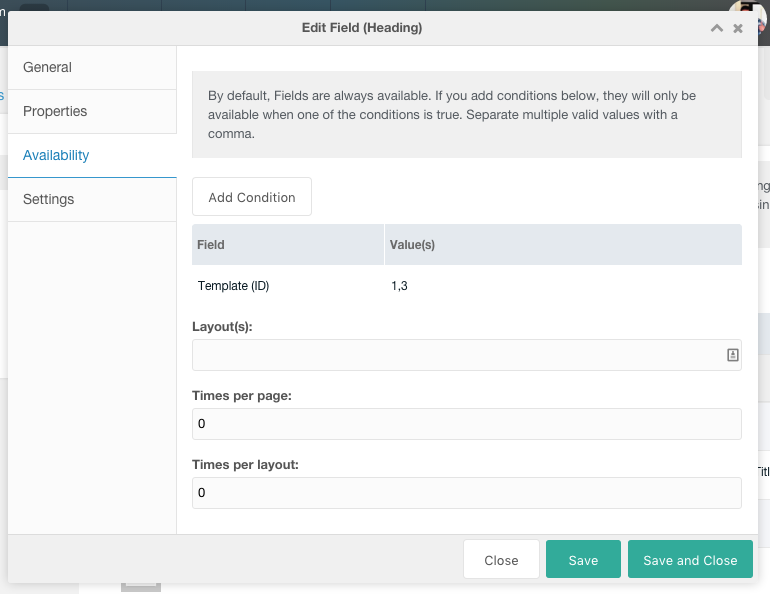Click the Value(s) column header
The width and height of the screenshot is (770, 594).
tap(563, 244)
